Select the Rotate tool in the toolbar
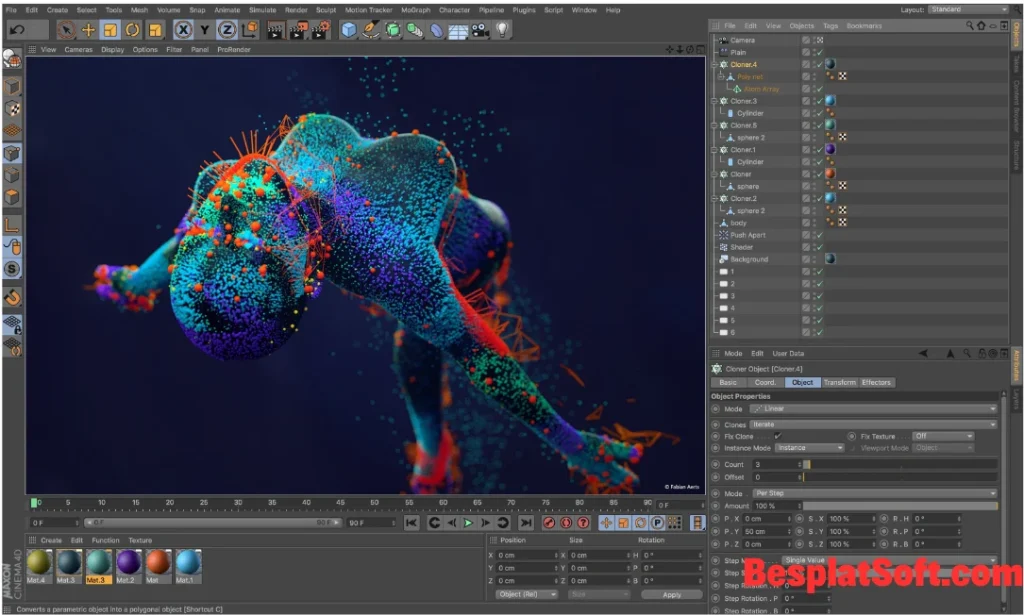Screen dimensions: 1024x615 coord(130,29)
